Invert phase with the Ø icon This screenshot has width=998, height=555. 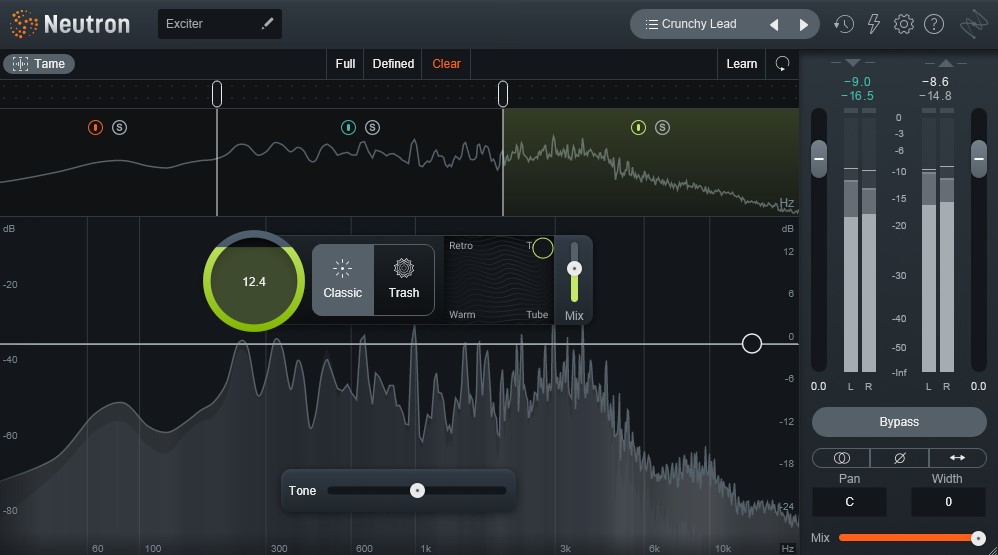coord(899,458)
